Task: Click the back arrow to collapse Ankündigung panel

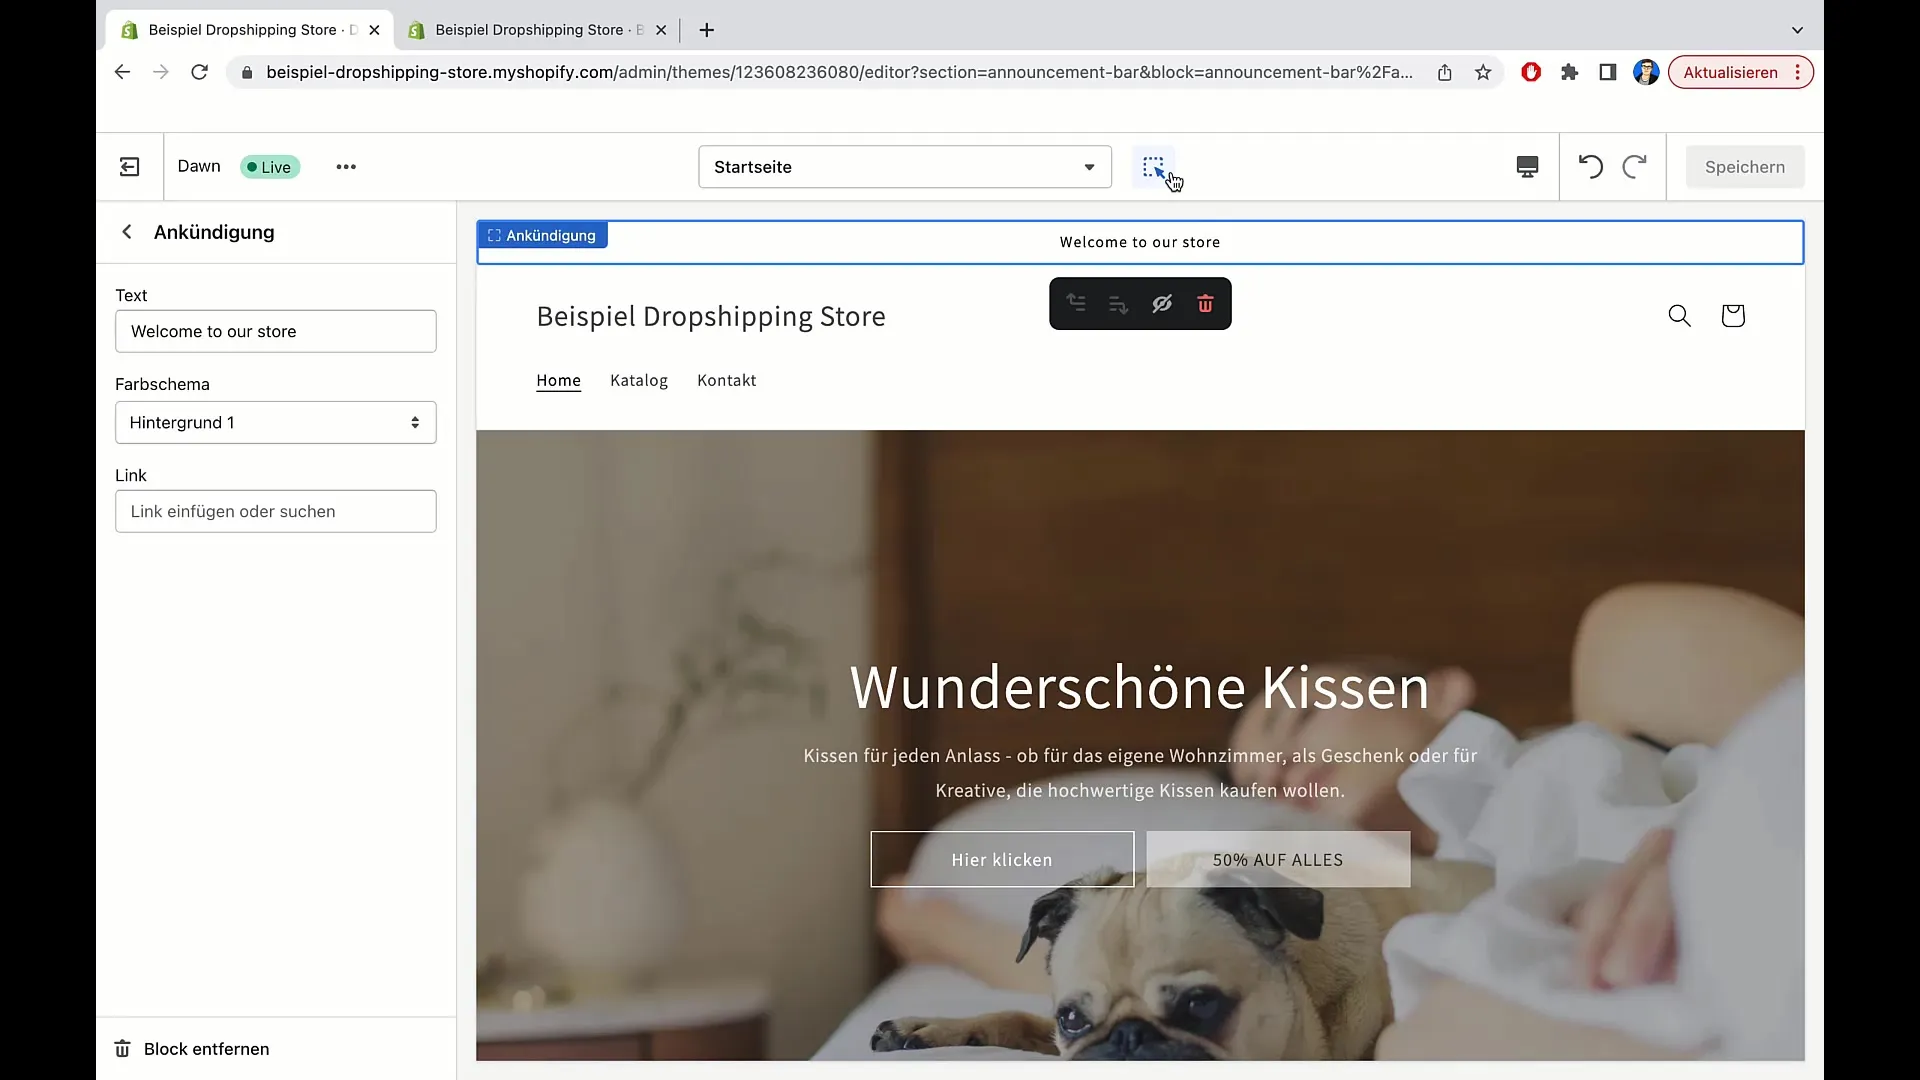Action: pyautogui.click(x=127, y=232)
